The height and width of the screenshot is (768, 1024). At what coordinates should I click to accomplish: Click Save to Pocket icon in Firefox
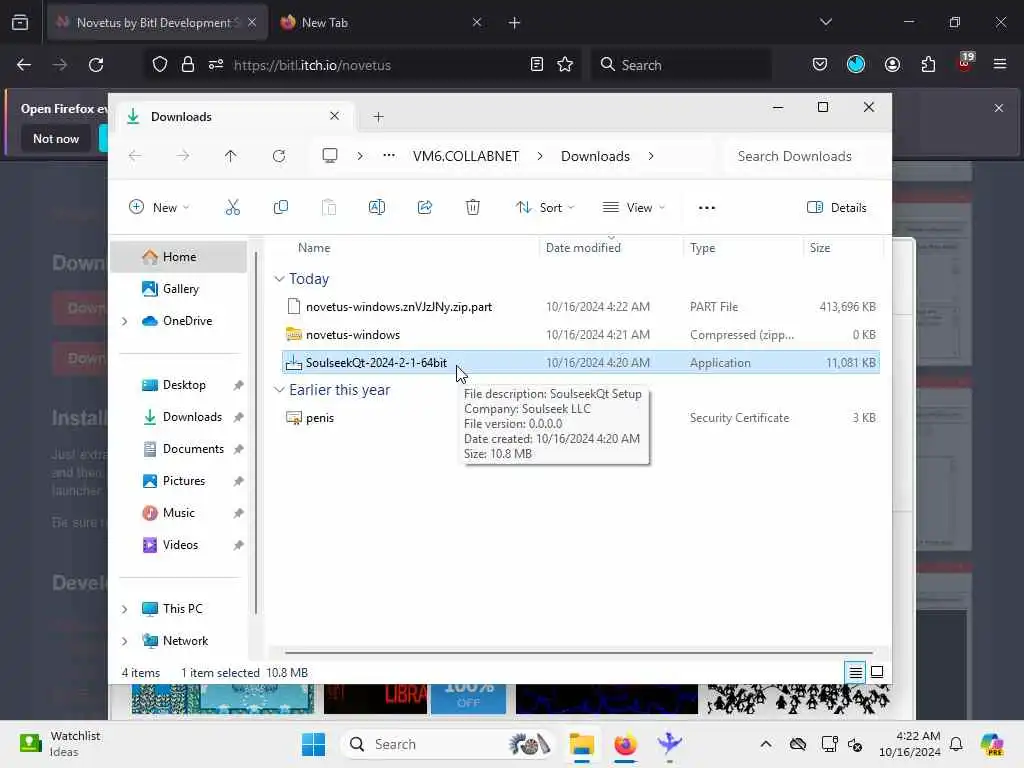(x=820, y=64)
